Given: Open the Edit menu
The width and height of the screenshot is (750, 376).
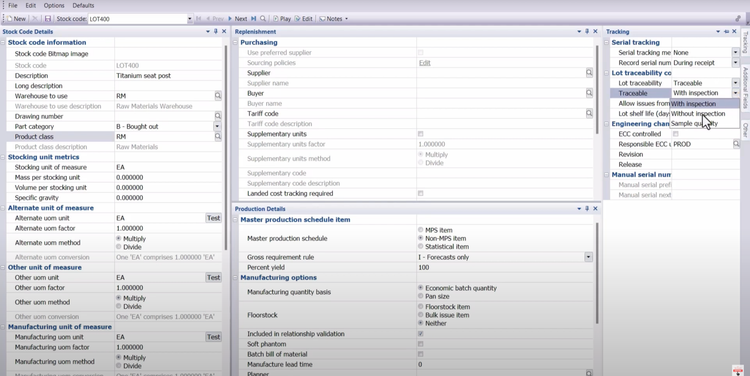Looking at the screenshot, I should [31, 5].
